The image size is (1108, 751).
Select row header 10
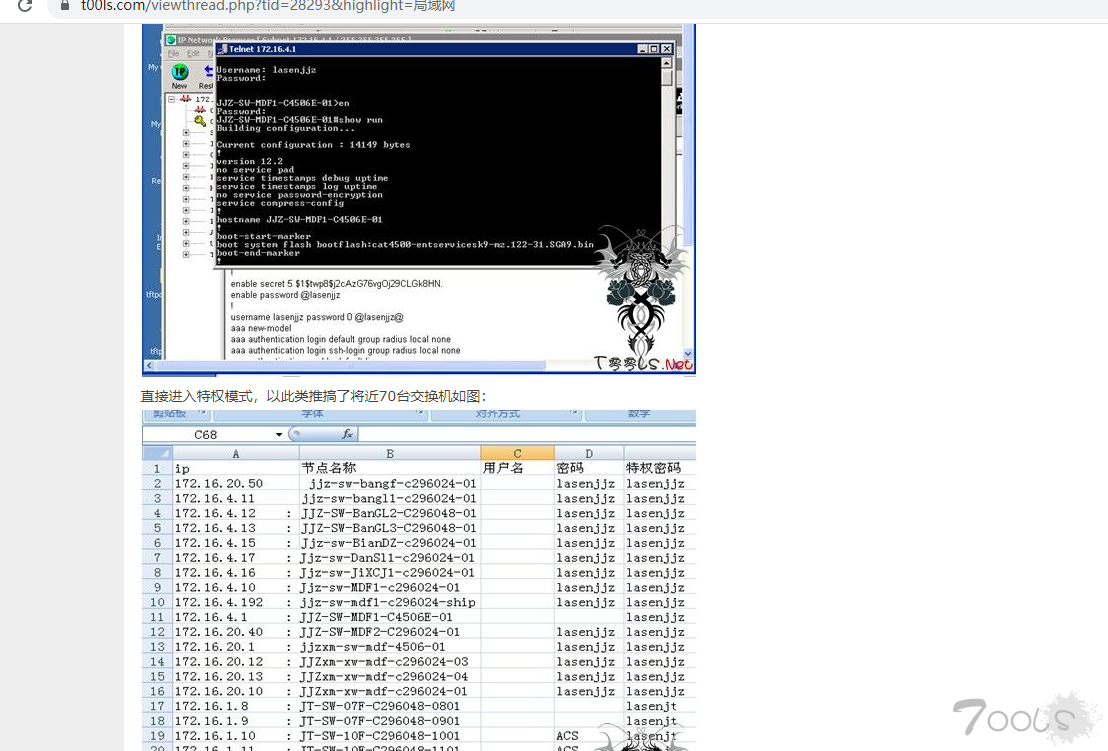(x=158, y=602)
